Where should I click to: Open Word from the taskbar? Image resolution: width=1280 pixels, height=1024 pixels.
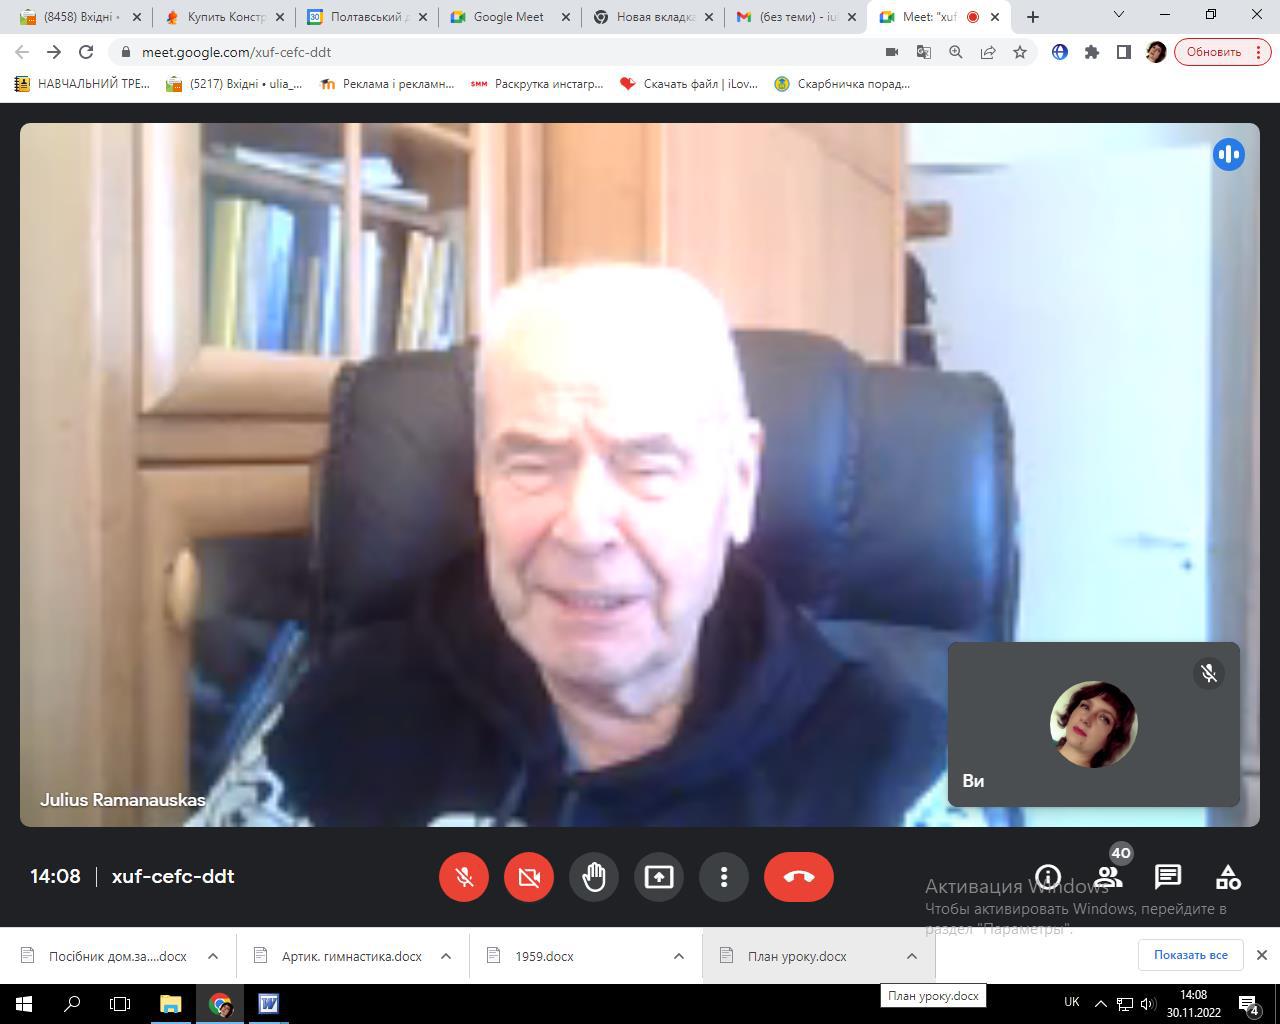tap(268, 1004)
